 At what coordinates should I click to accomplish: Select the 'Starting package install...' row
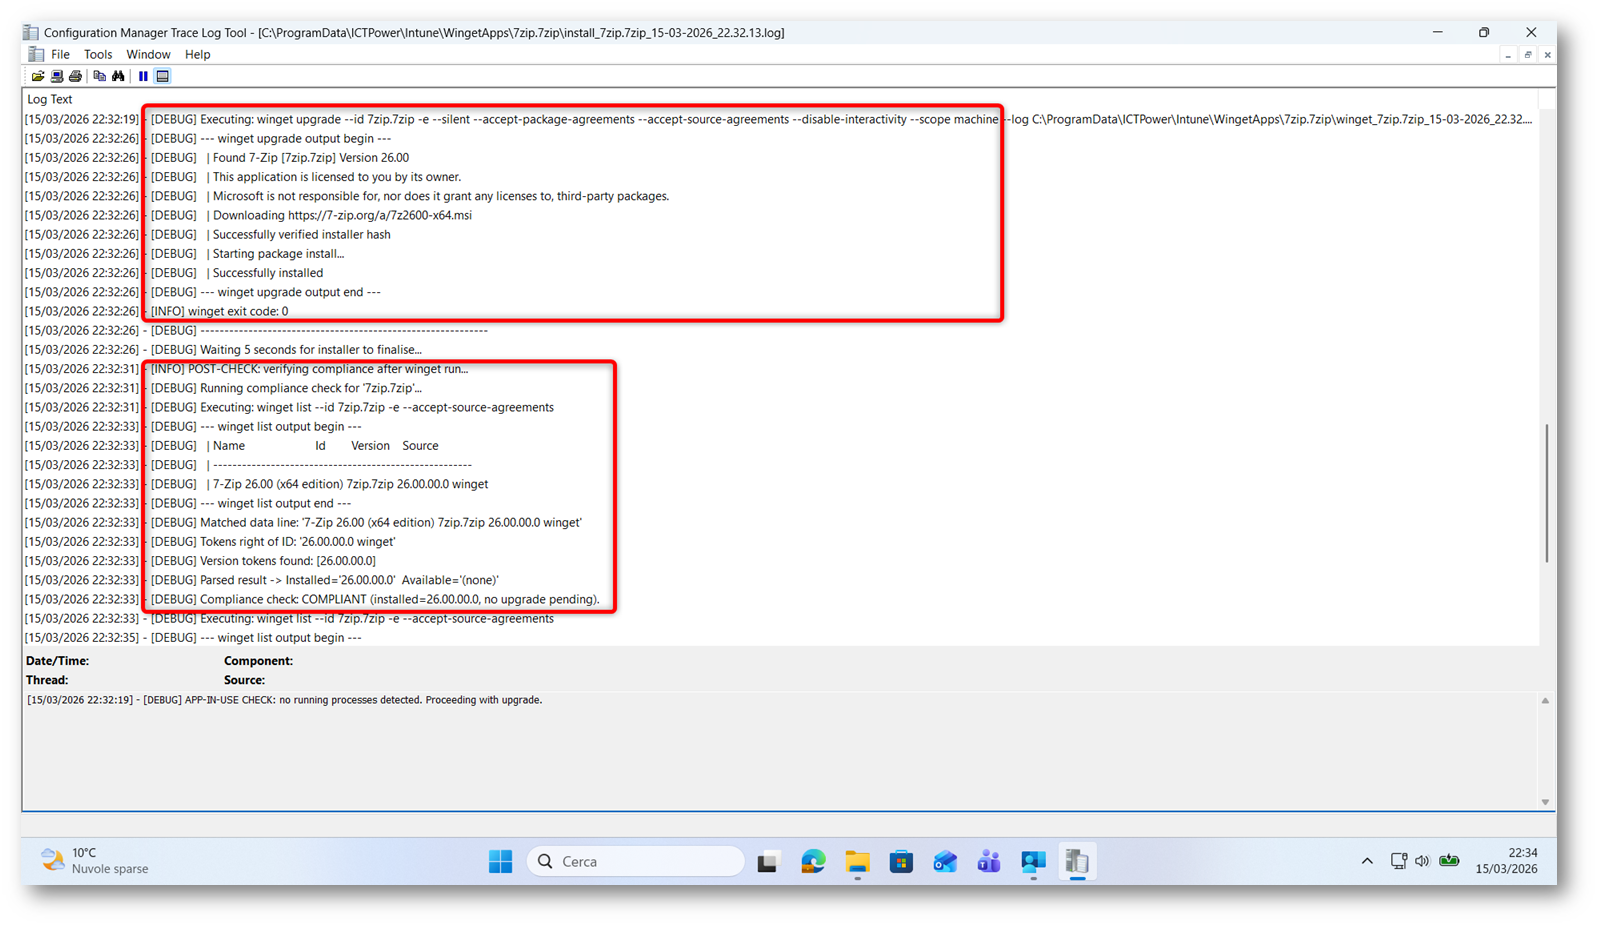coord(780,253)
